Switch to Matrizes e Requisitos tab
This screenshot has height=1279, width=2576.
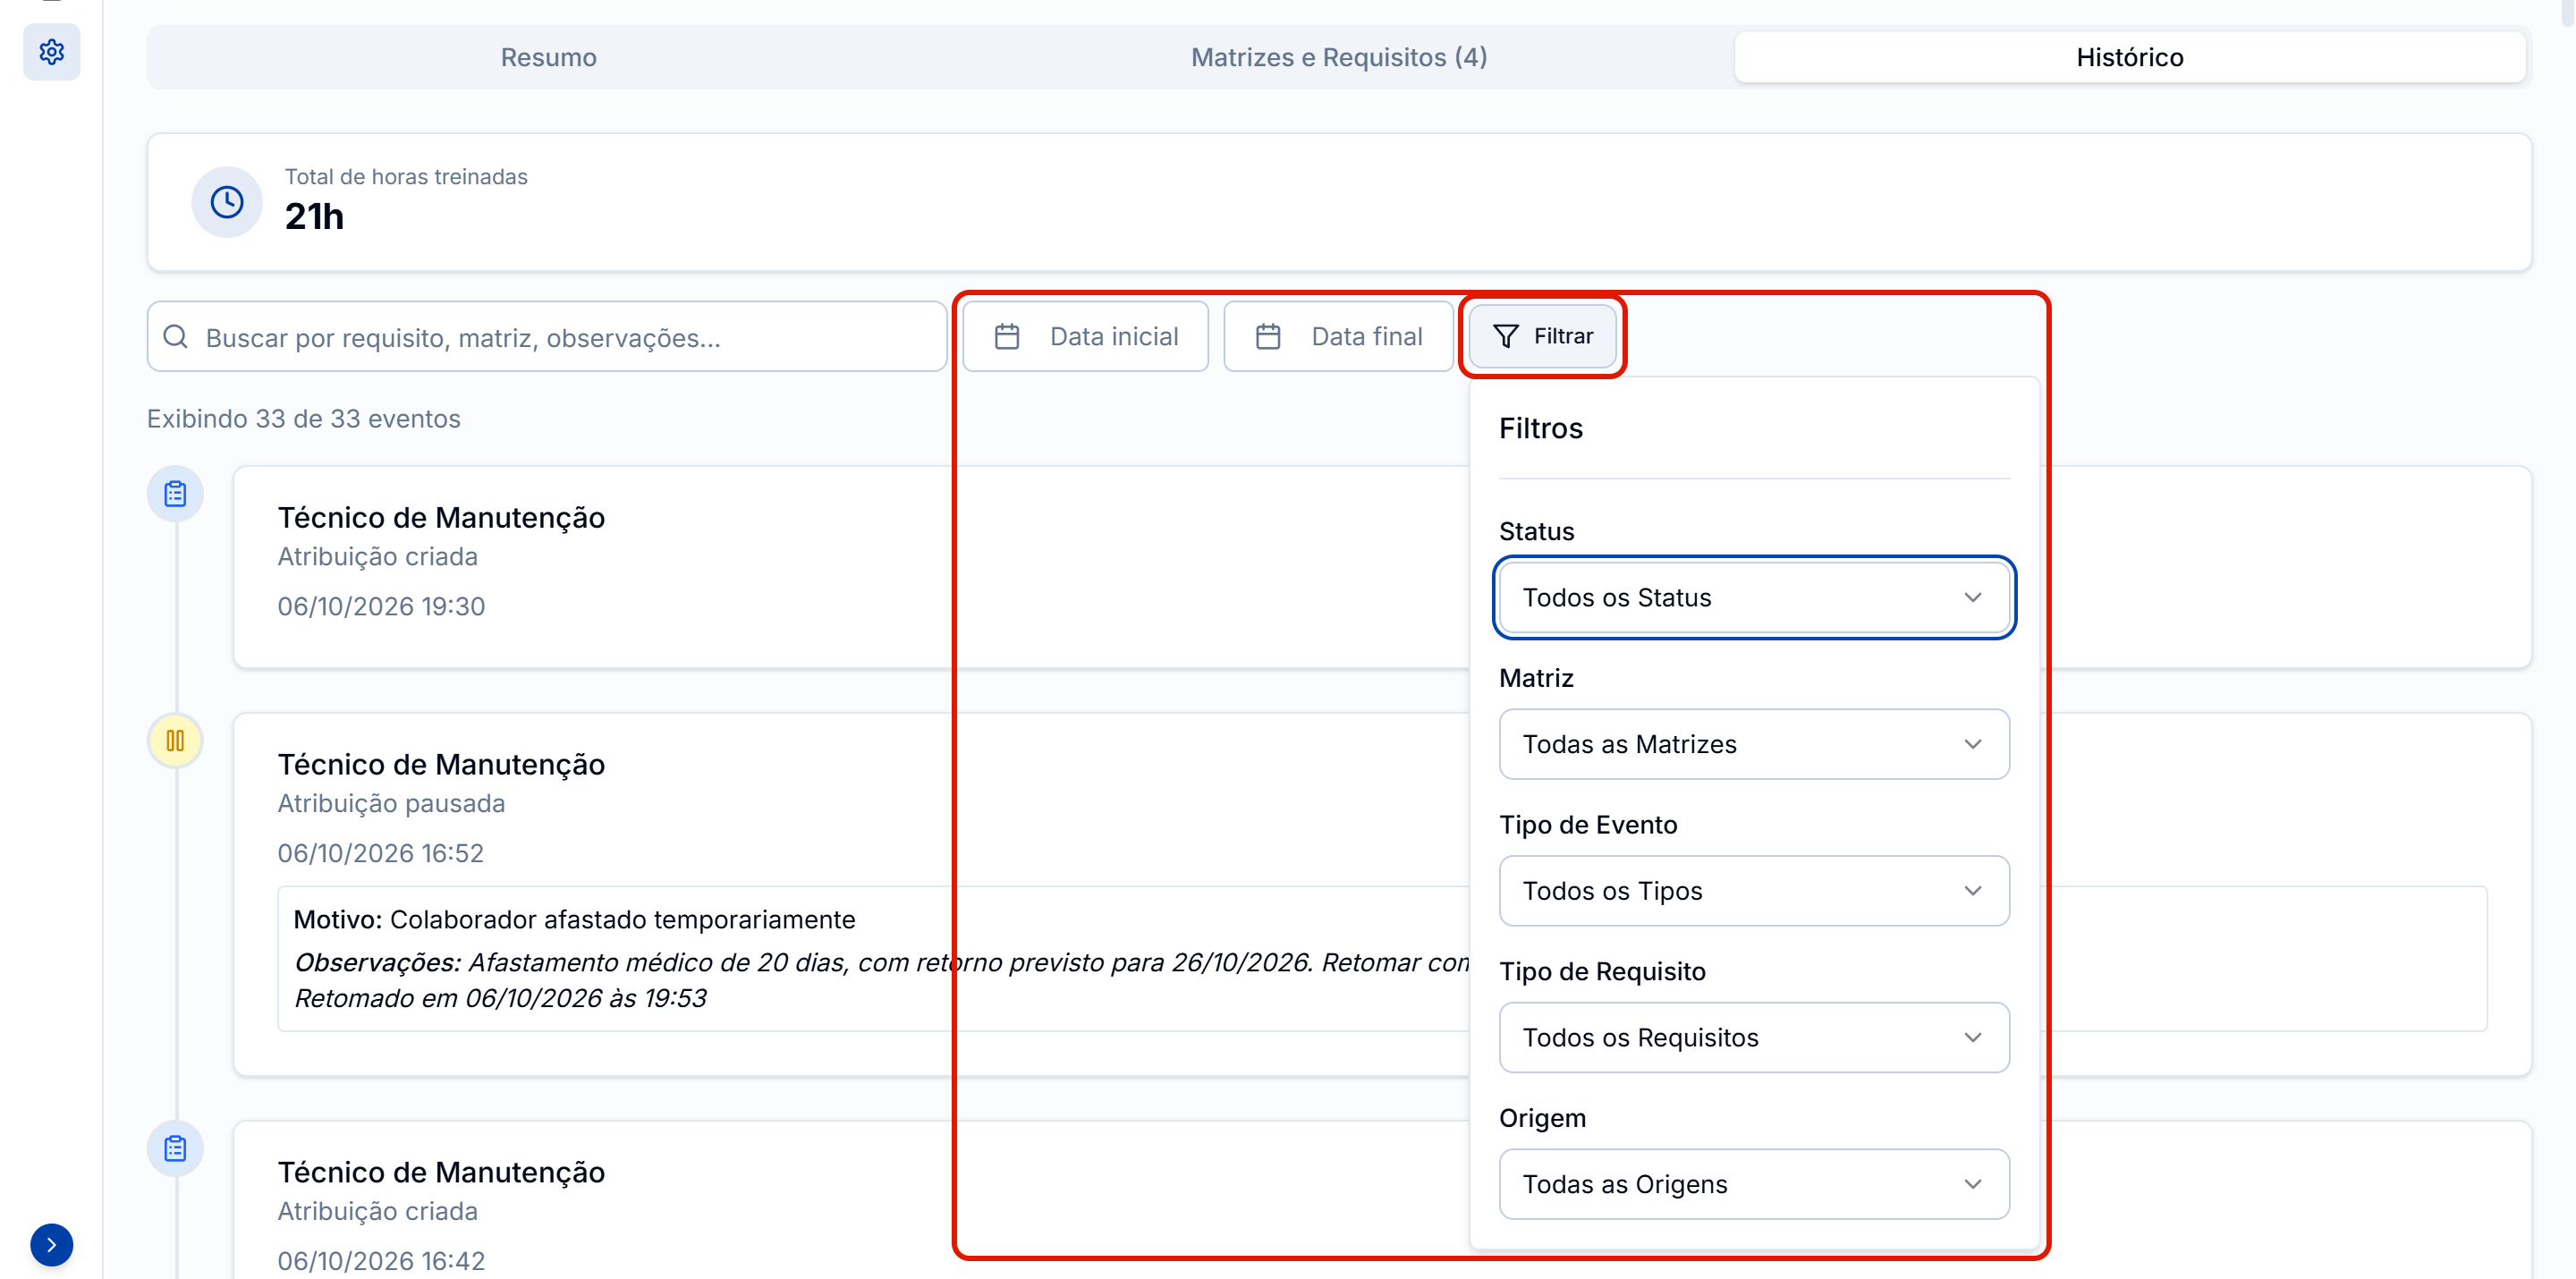[x=1339, y=57]
